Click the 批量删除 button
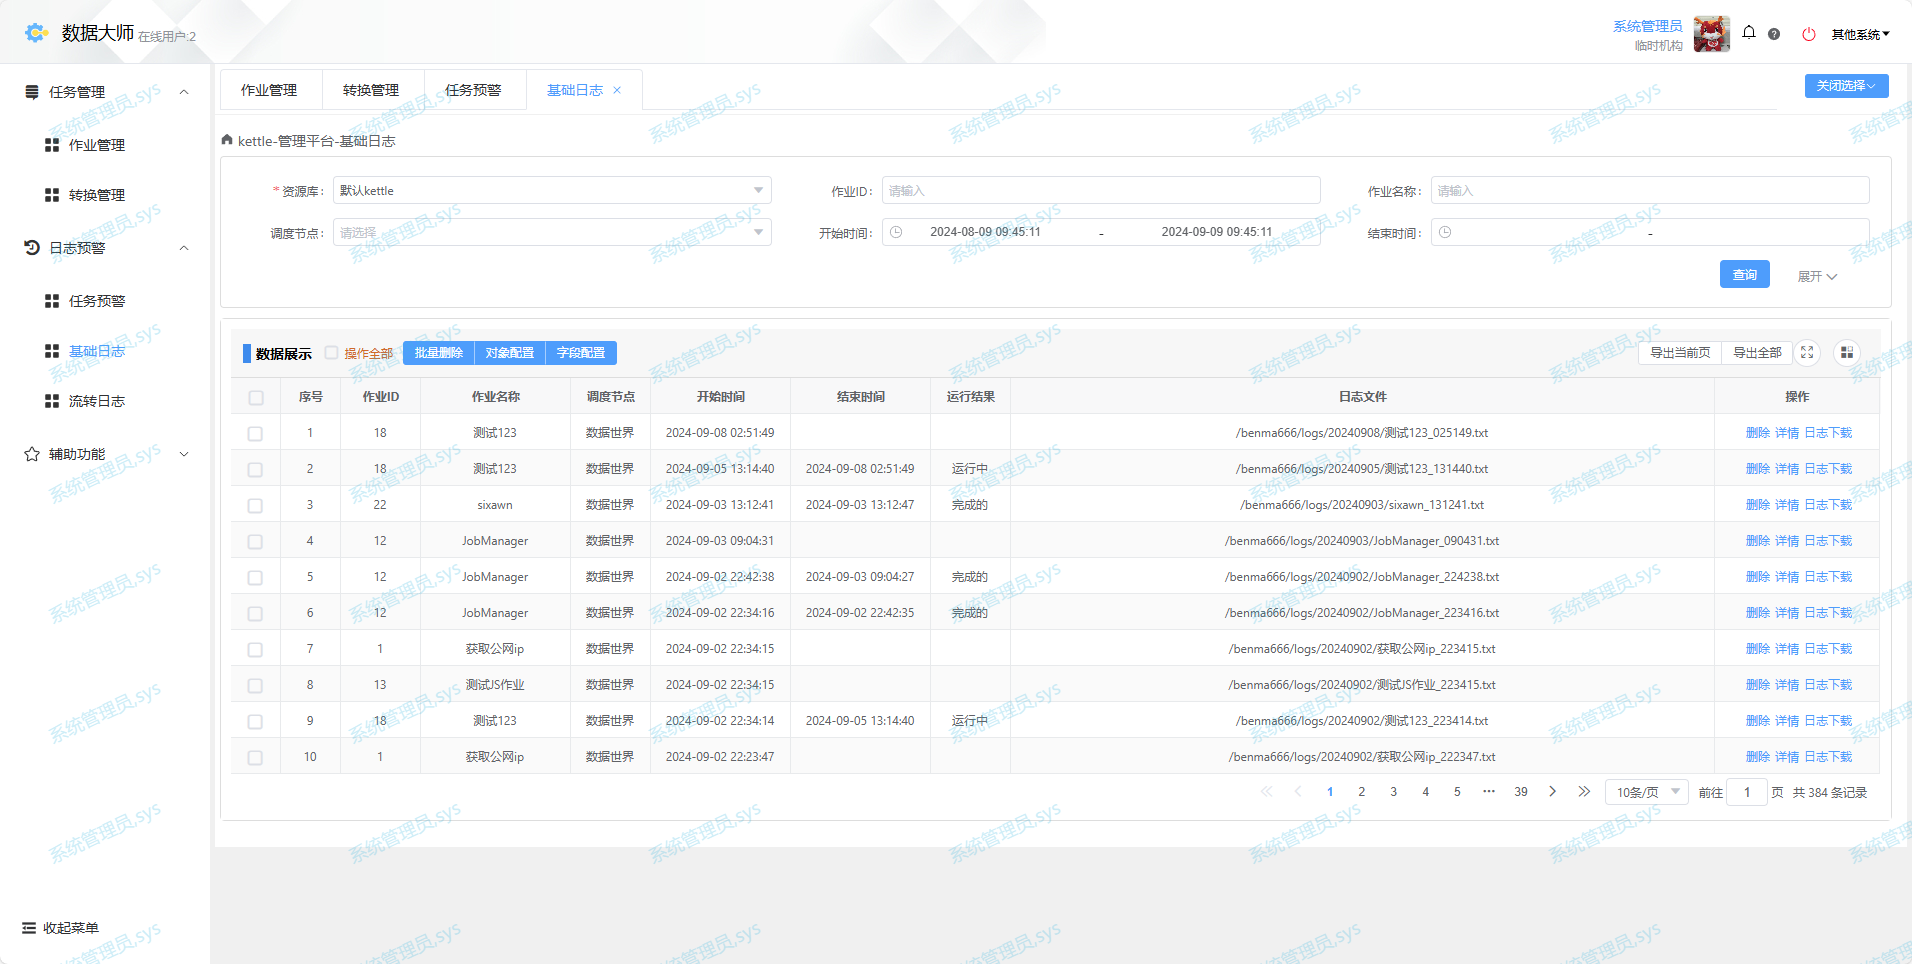The height and width of the screenshot is (964, 1912). [438, 353]
